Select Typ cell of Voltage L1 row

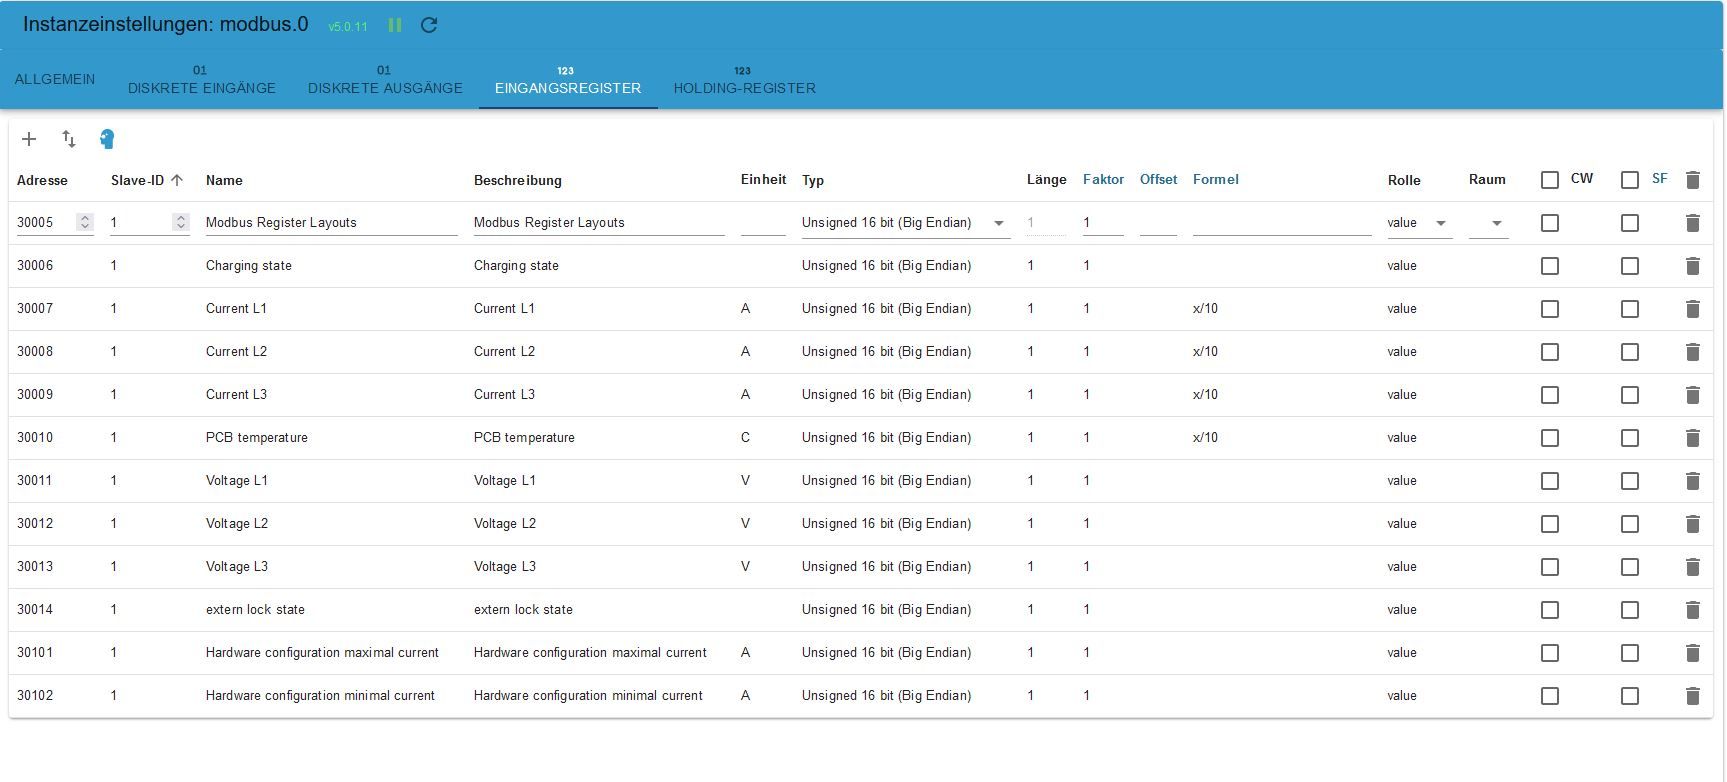886,481
